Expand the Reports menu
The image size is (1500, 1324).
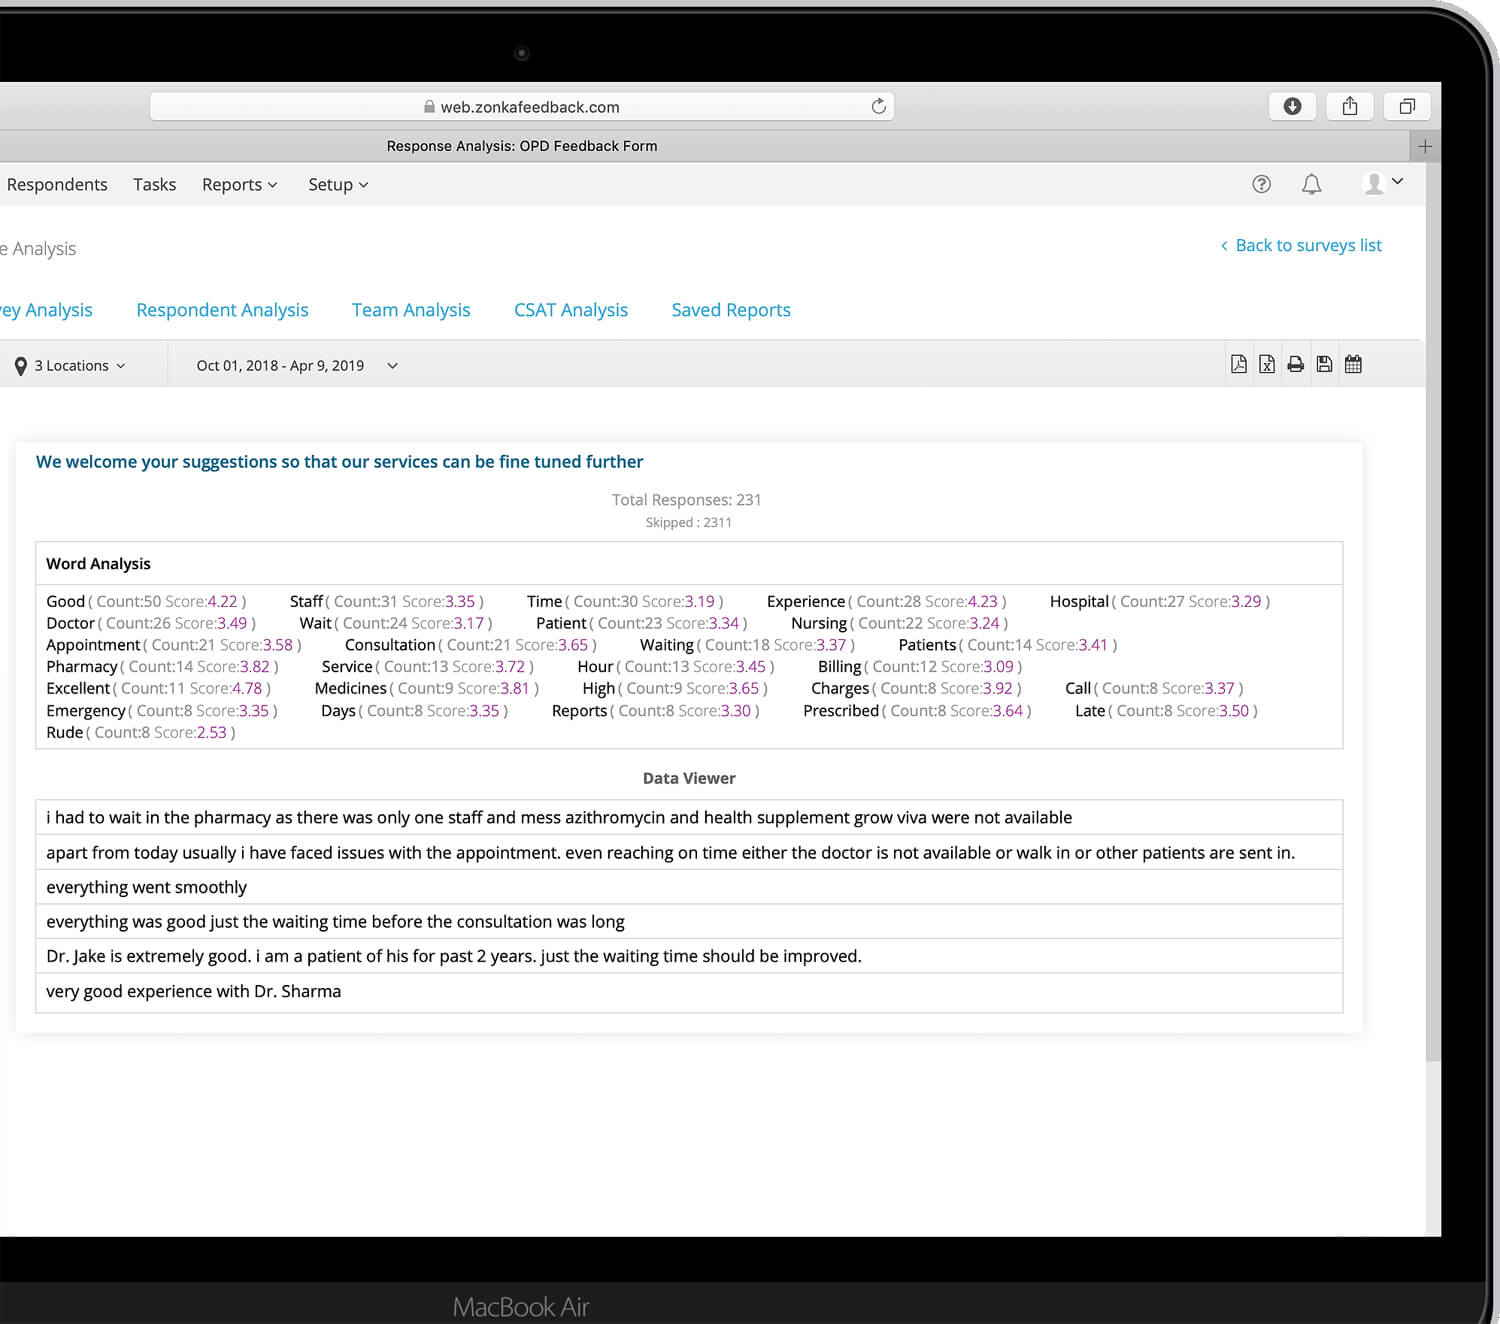click(239, 184)
